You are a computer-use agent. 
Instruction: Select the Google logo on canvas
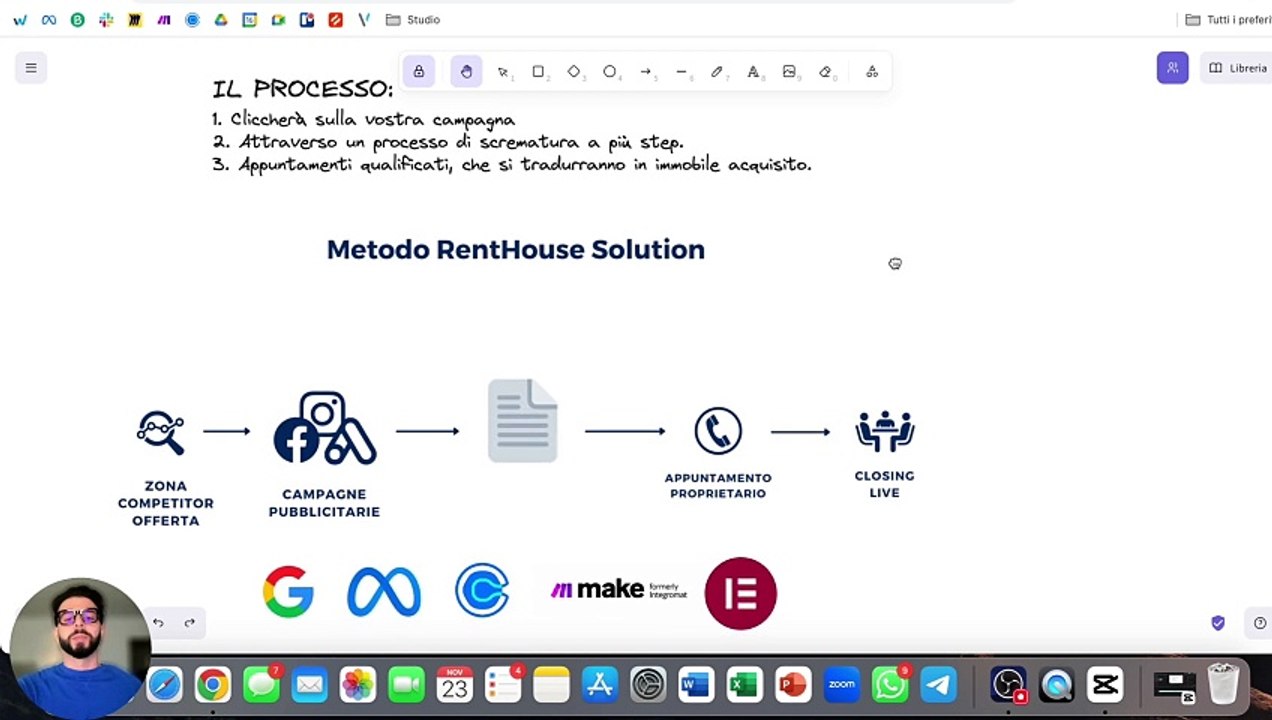click(x=288, y=592)
